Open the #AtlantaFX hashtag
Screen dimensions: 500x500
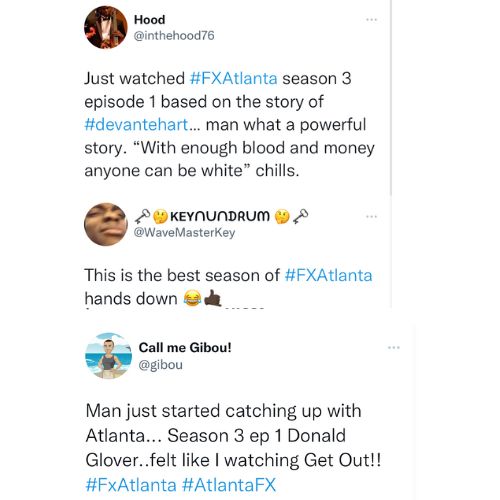(229, 485)
